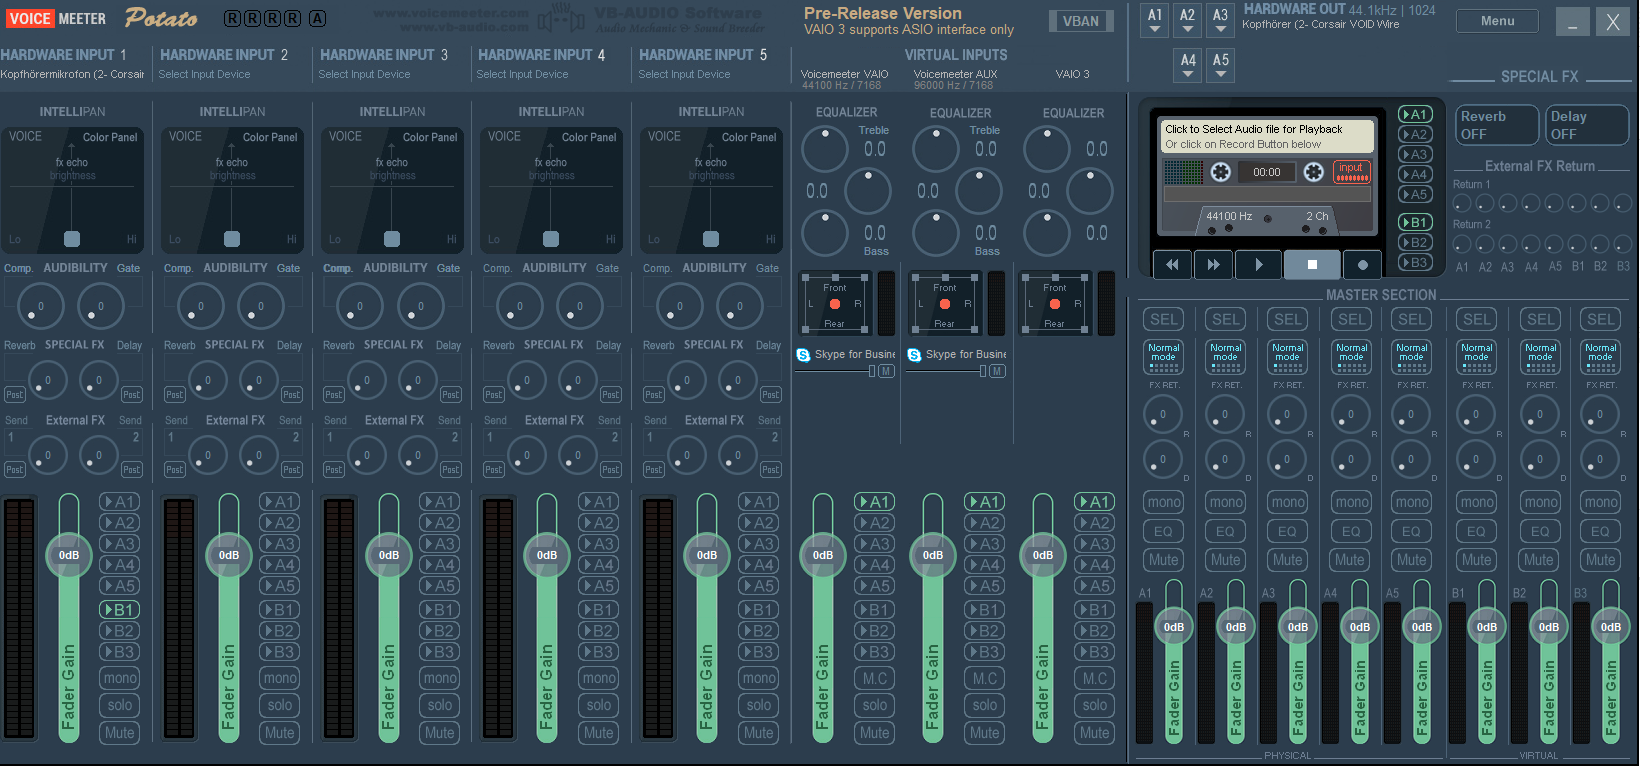
Task: Toggle Reverb OFF button in Special FX
Action: (1496, 125)
